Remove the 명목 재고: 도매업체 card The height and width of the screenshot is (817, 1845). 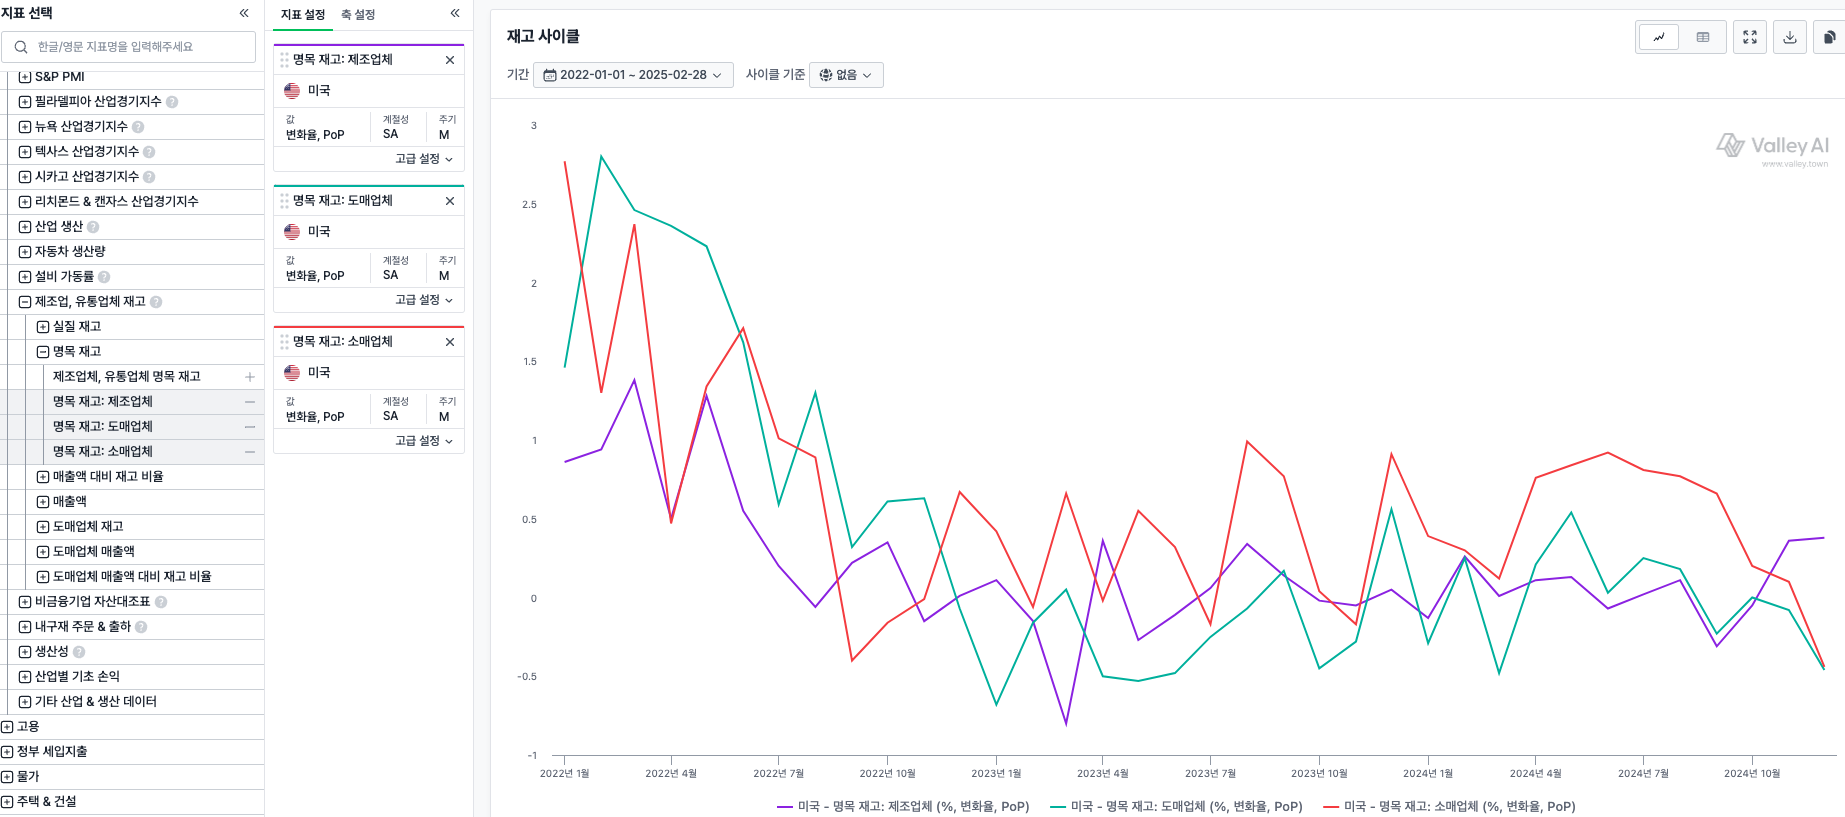pyautogui.click(x=450, y=201)
